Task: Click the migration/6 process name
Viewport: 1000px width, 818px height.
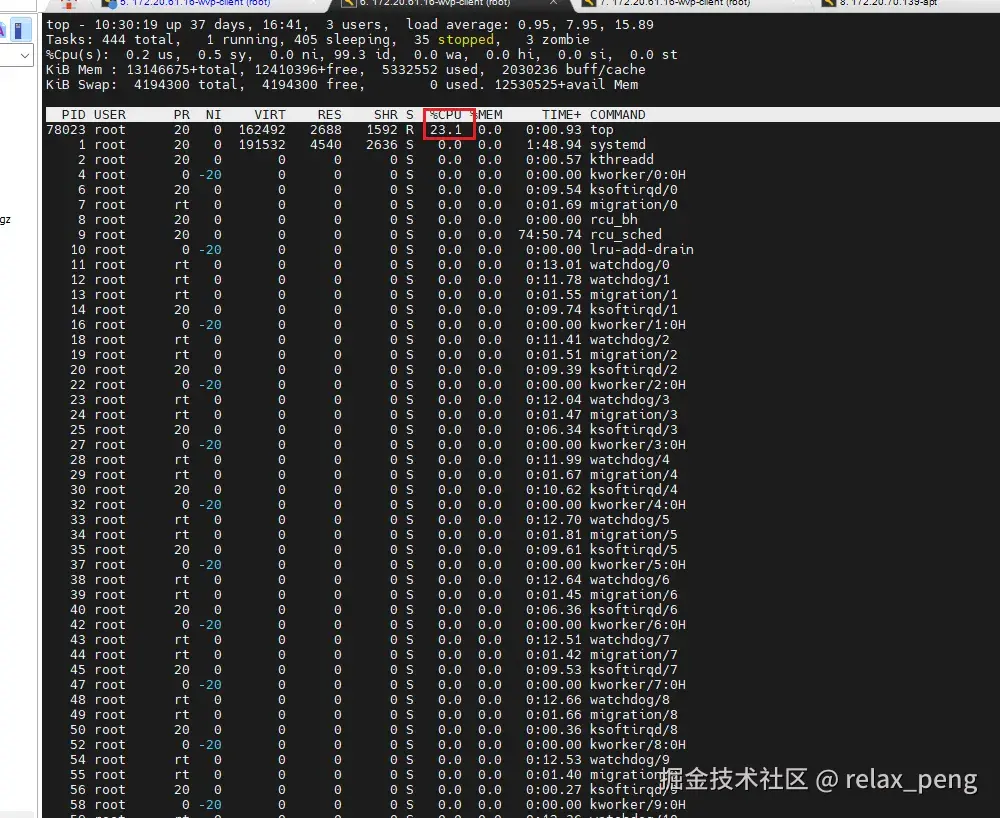Action: (x=633, y=594)
